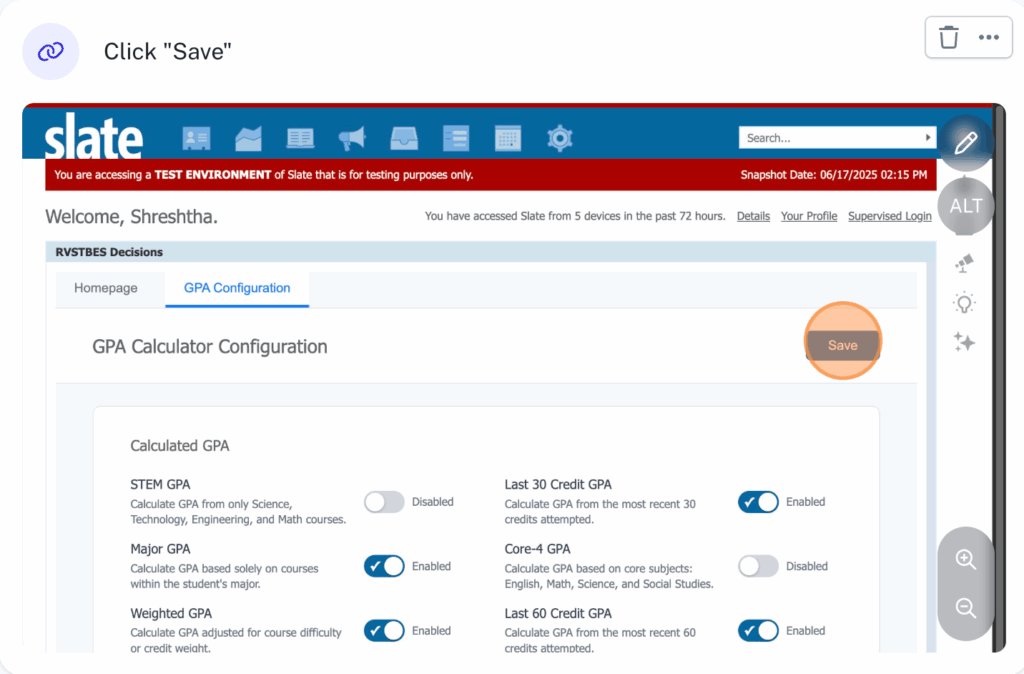Click the zoom in magnifier

coord(965,560)
